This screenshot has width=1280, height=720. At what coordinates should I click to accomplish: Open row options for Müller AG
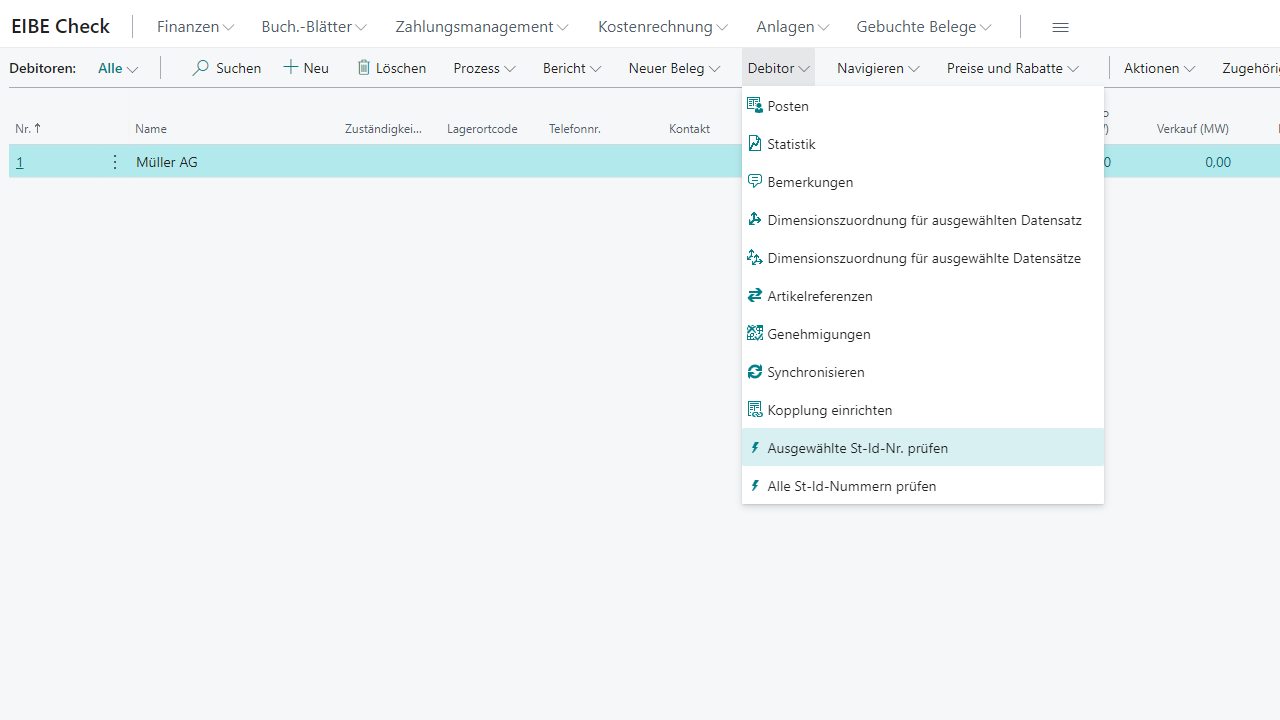(115, 162)
